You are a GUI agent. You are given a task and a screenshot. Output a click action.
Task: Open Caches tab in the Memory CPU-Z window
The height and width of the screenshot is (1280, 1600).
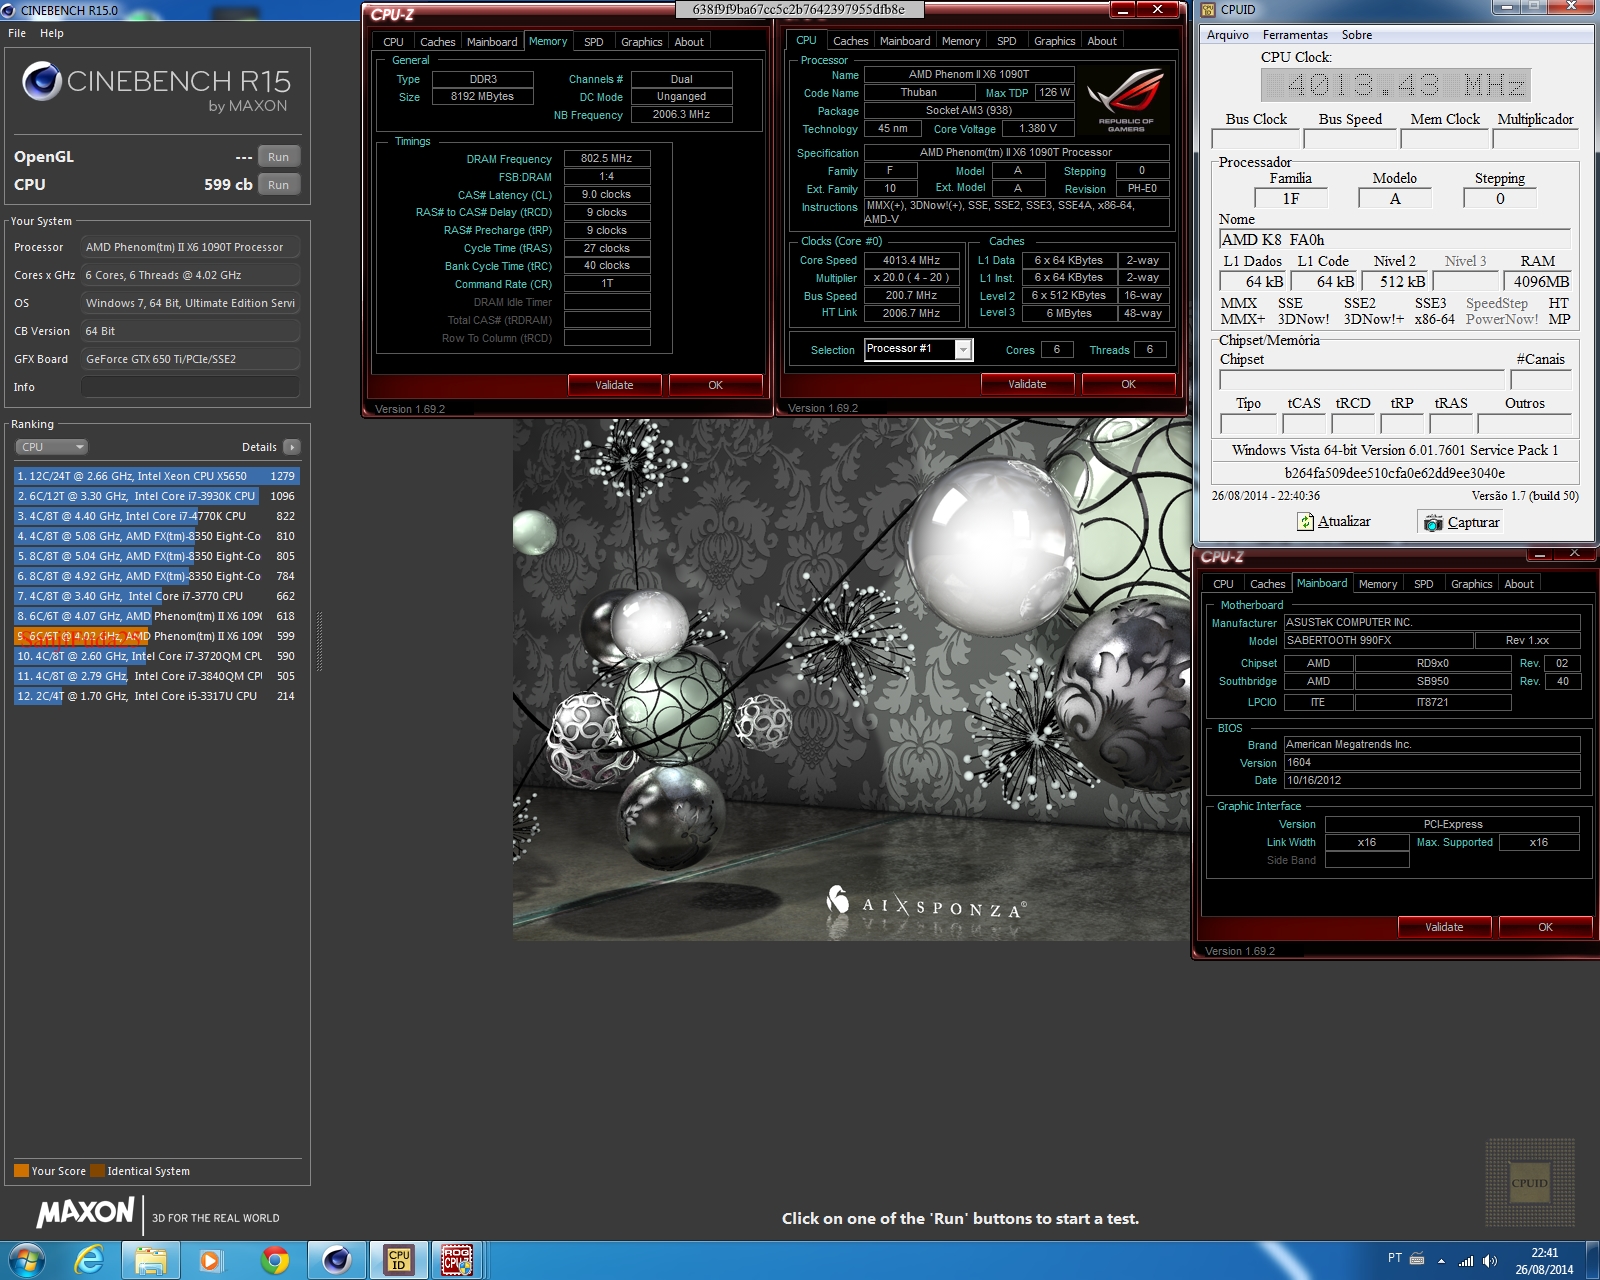[437, 42]
